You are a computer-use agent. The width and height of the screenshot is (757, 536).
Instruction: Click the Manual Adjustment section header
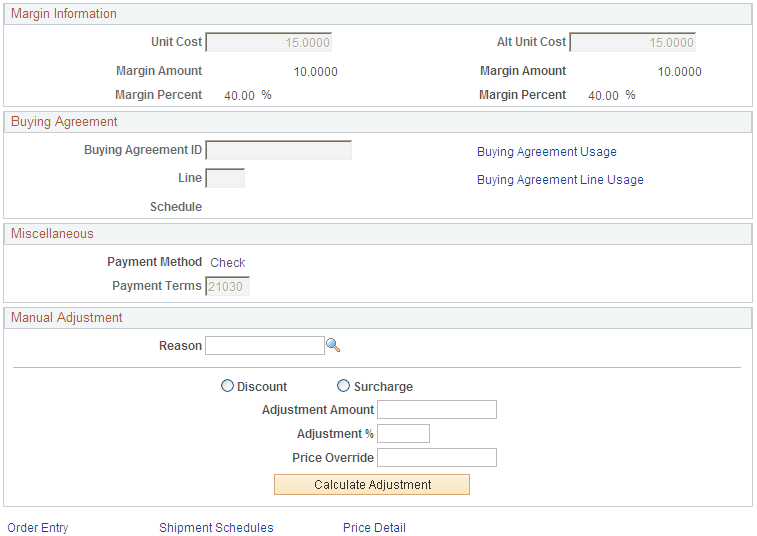click(378, 318)
